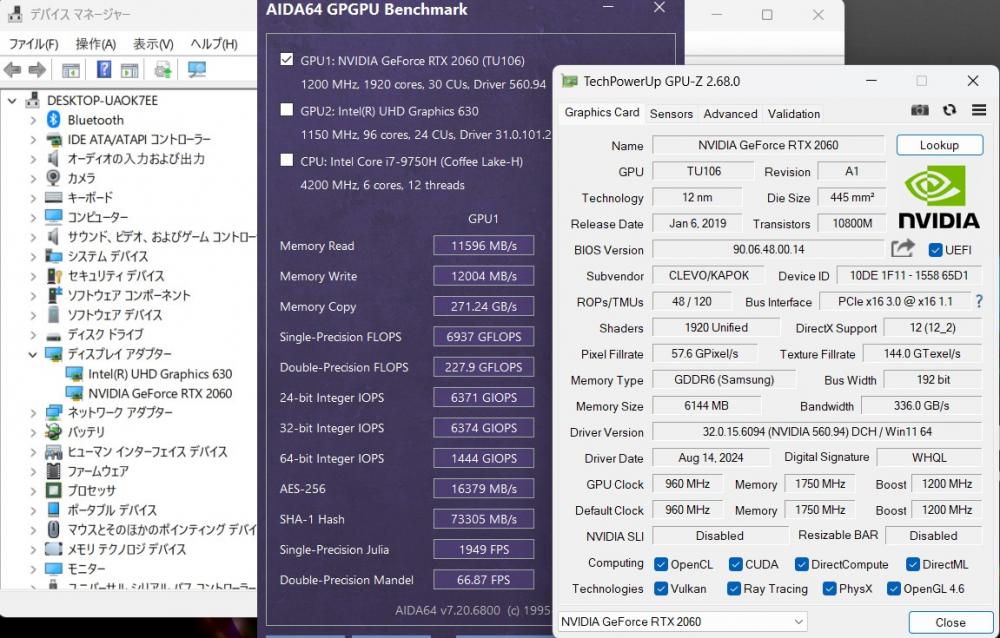Open the ファイル(F) menu
This screenshot has width=1000, height=638.
coord(33,44)
